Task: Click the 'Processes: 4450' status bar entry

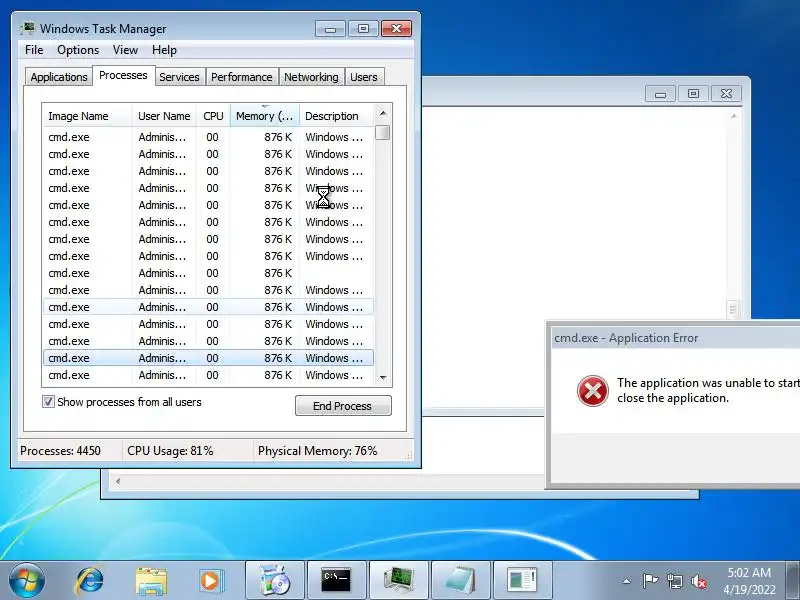Action: point(60,451)
